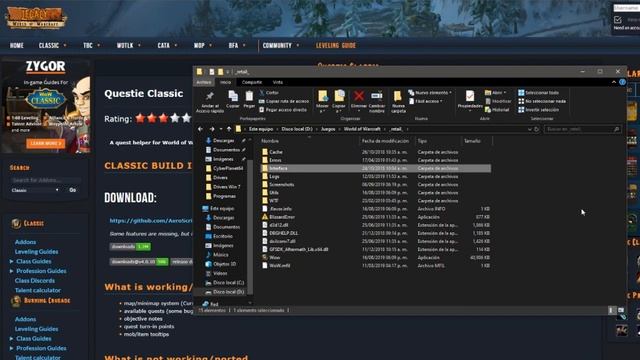Open the address bar history dropdown
The image size is (640, 360).
(x=529, y=129)
